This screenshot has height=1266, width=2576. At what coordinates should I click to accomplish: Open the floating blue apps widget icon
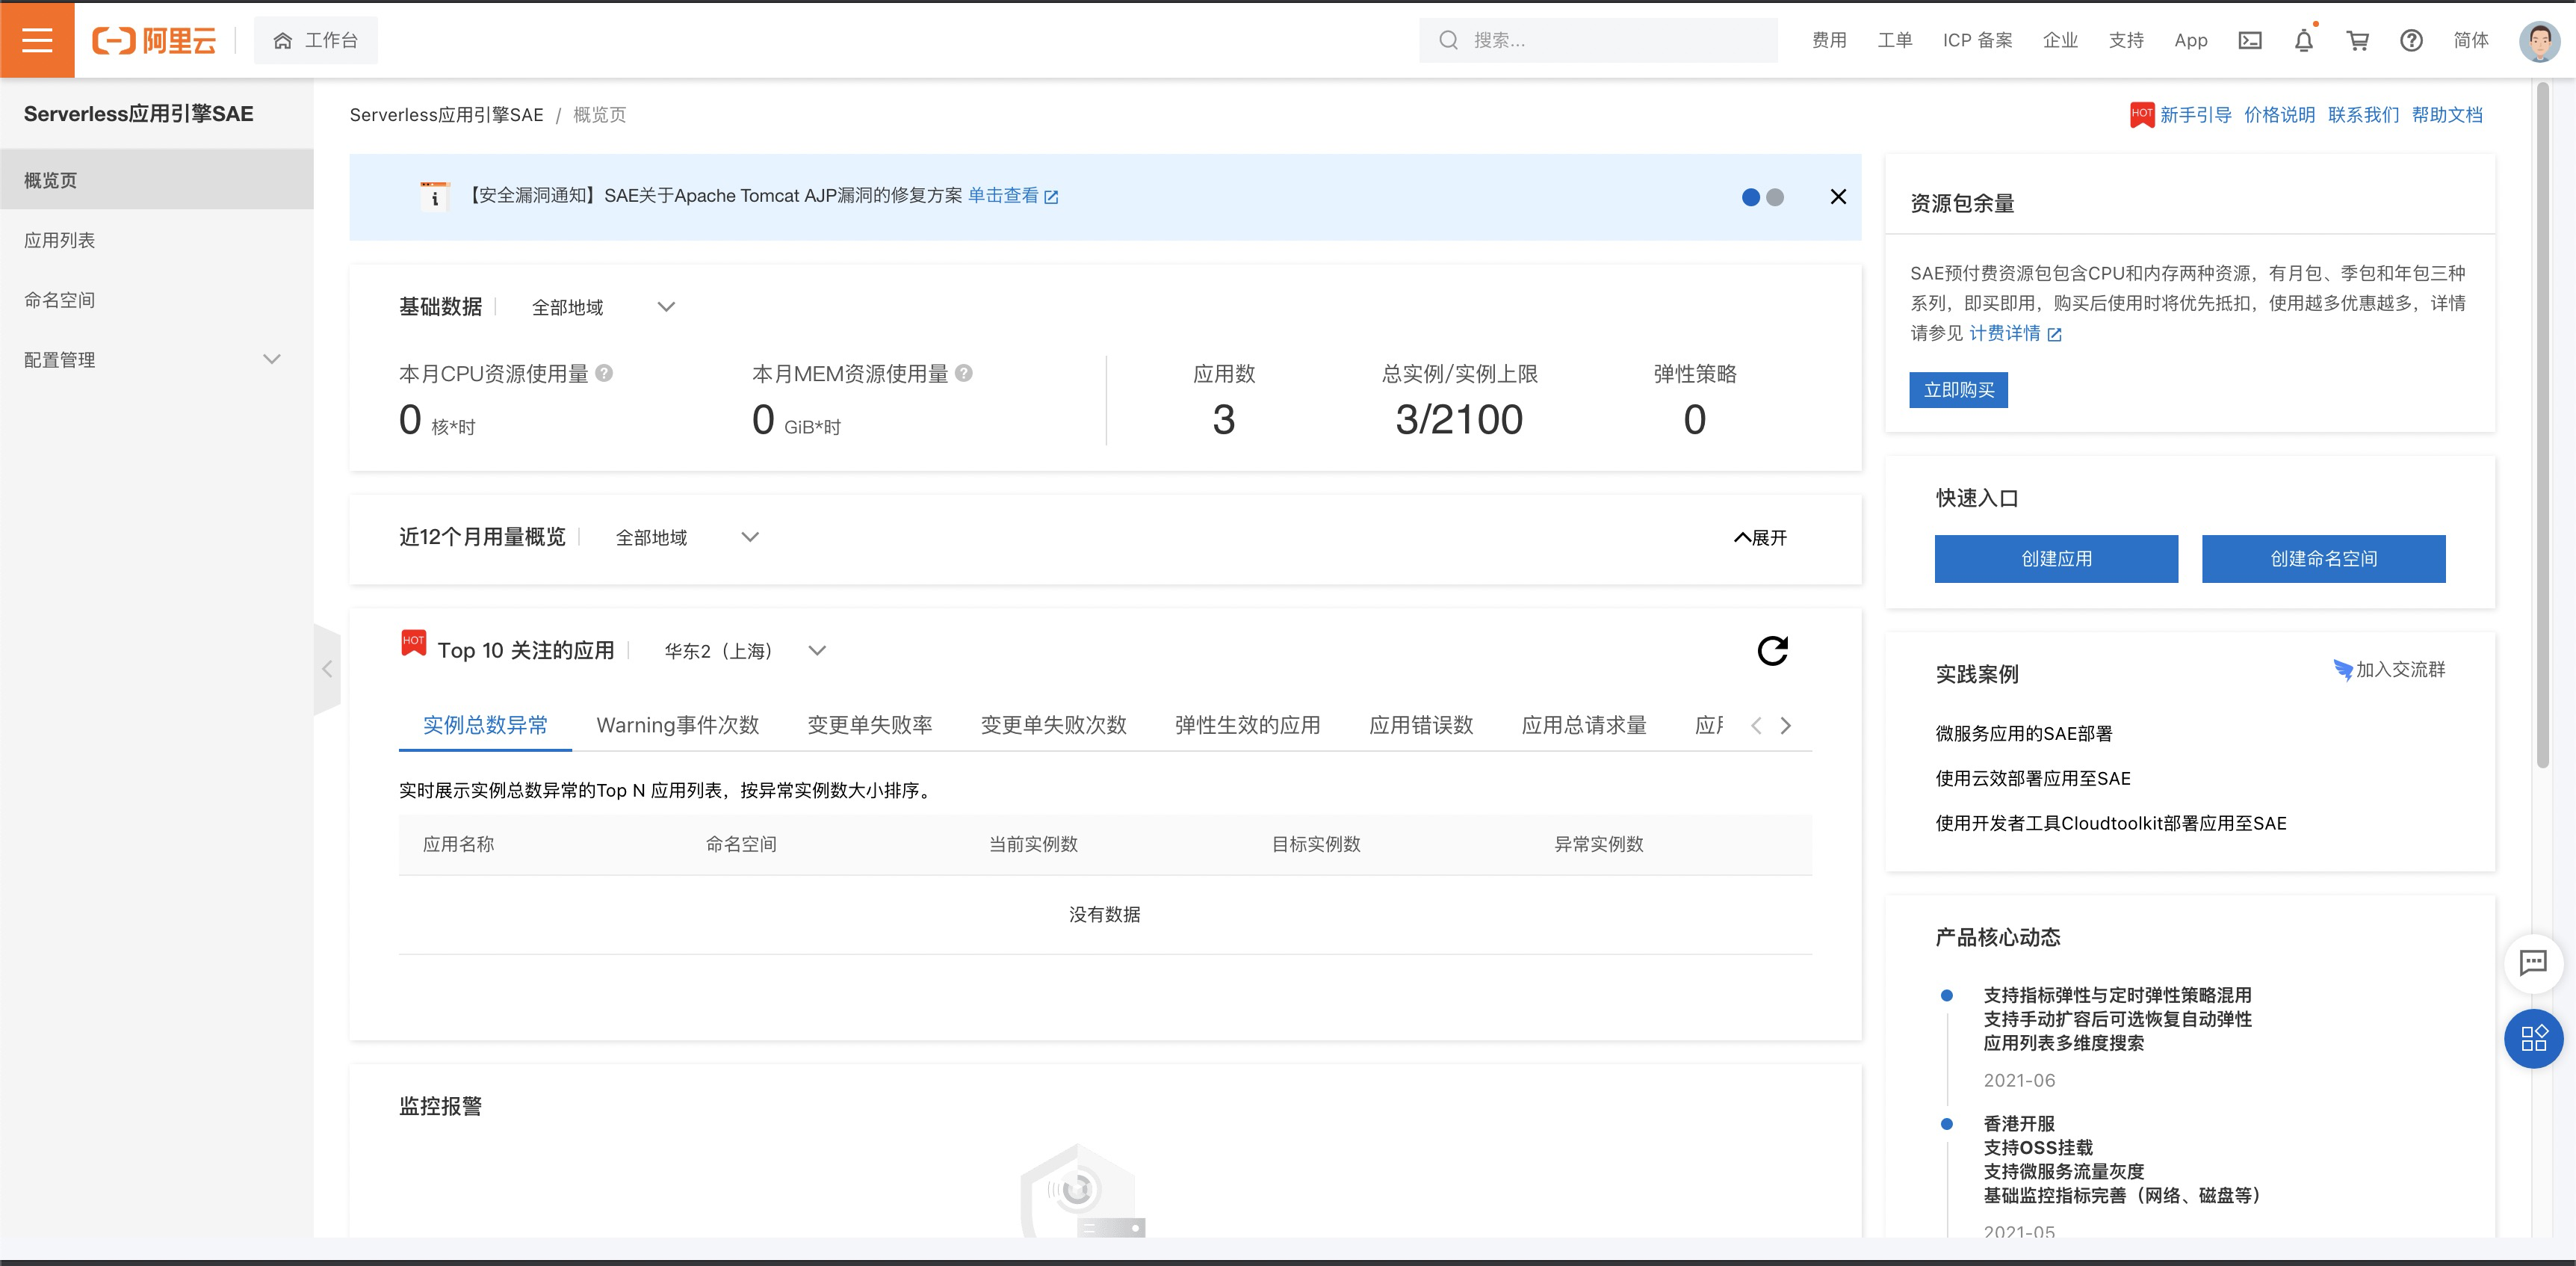click(2533, 1038)
